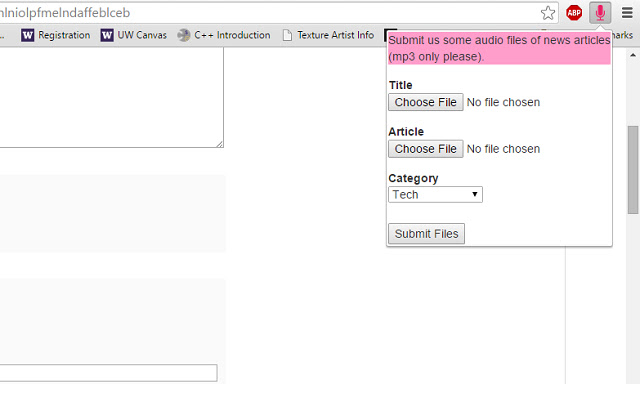Click the Submit Files button
Image resolution: width=640 pixels, height=400 pixels.
tap(427, 234)
